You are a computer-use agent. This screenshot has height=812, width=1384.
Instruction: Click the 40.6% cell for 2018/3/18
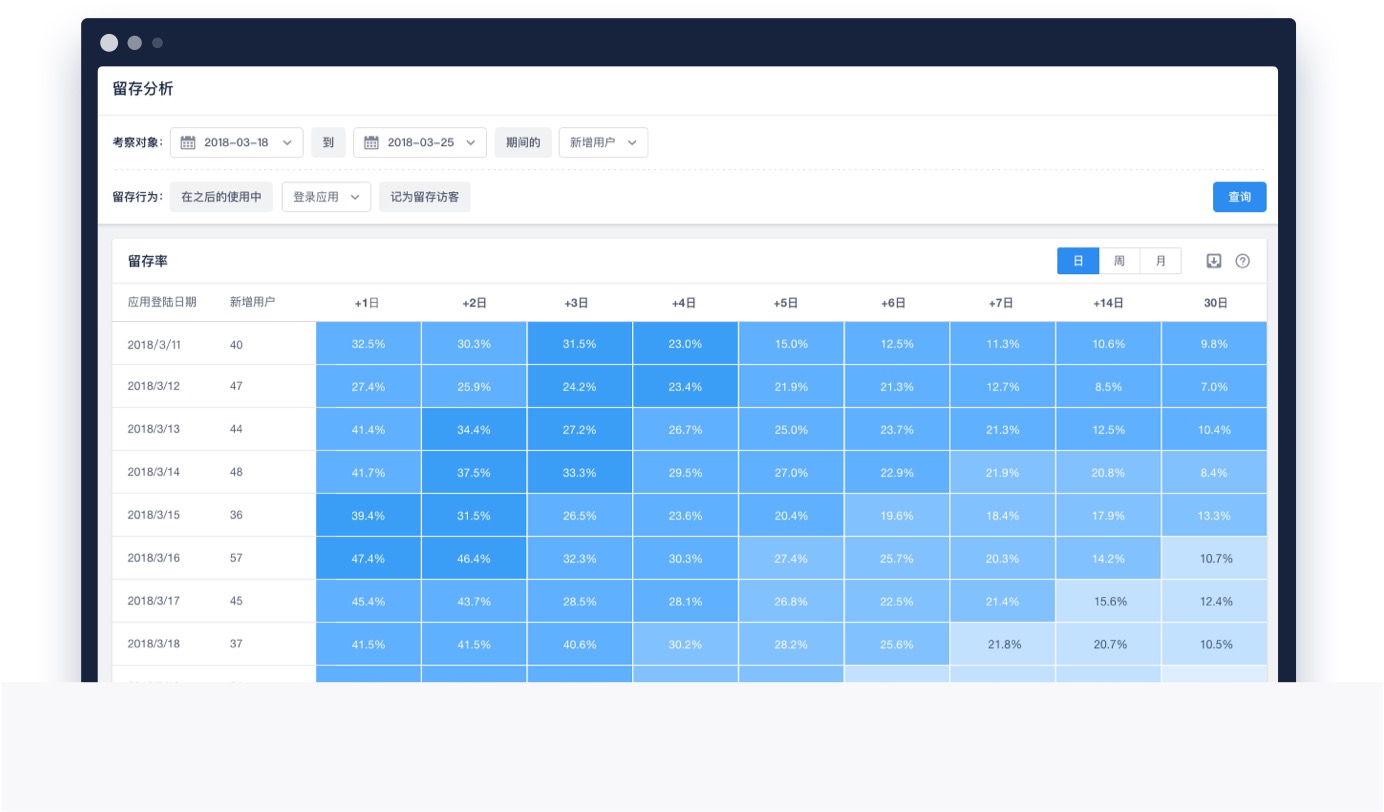point(580,644)
